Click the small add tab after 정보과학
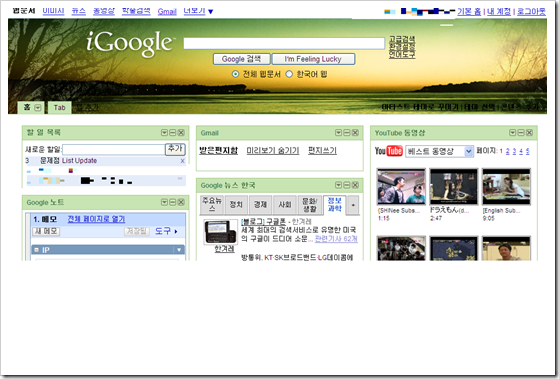 click(x=353, y=205)
